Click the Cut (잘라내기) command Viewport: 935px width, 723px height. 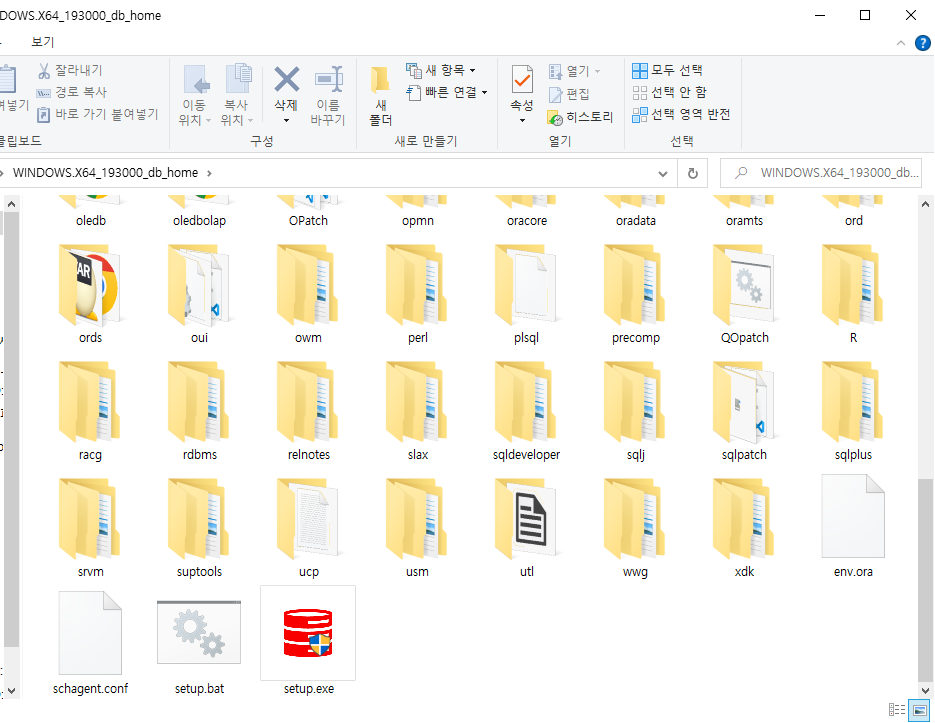70,70
